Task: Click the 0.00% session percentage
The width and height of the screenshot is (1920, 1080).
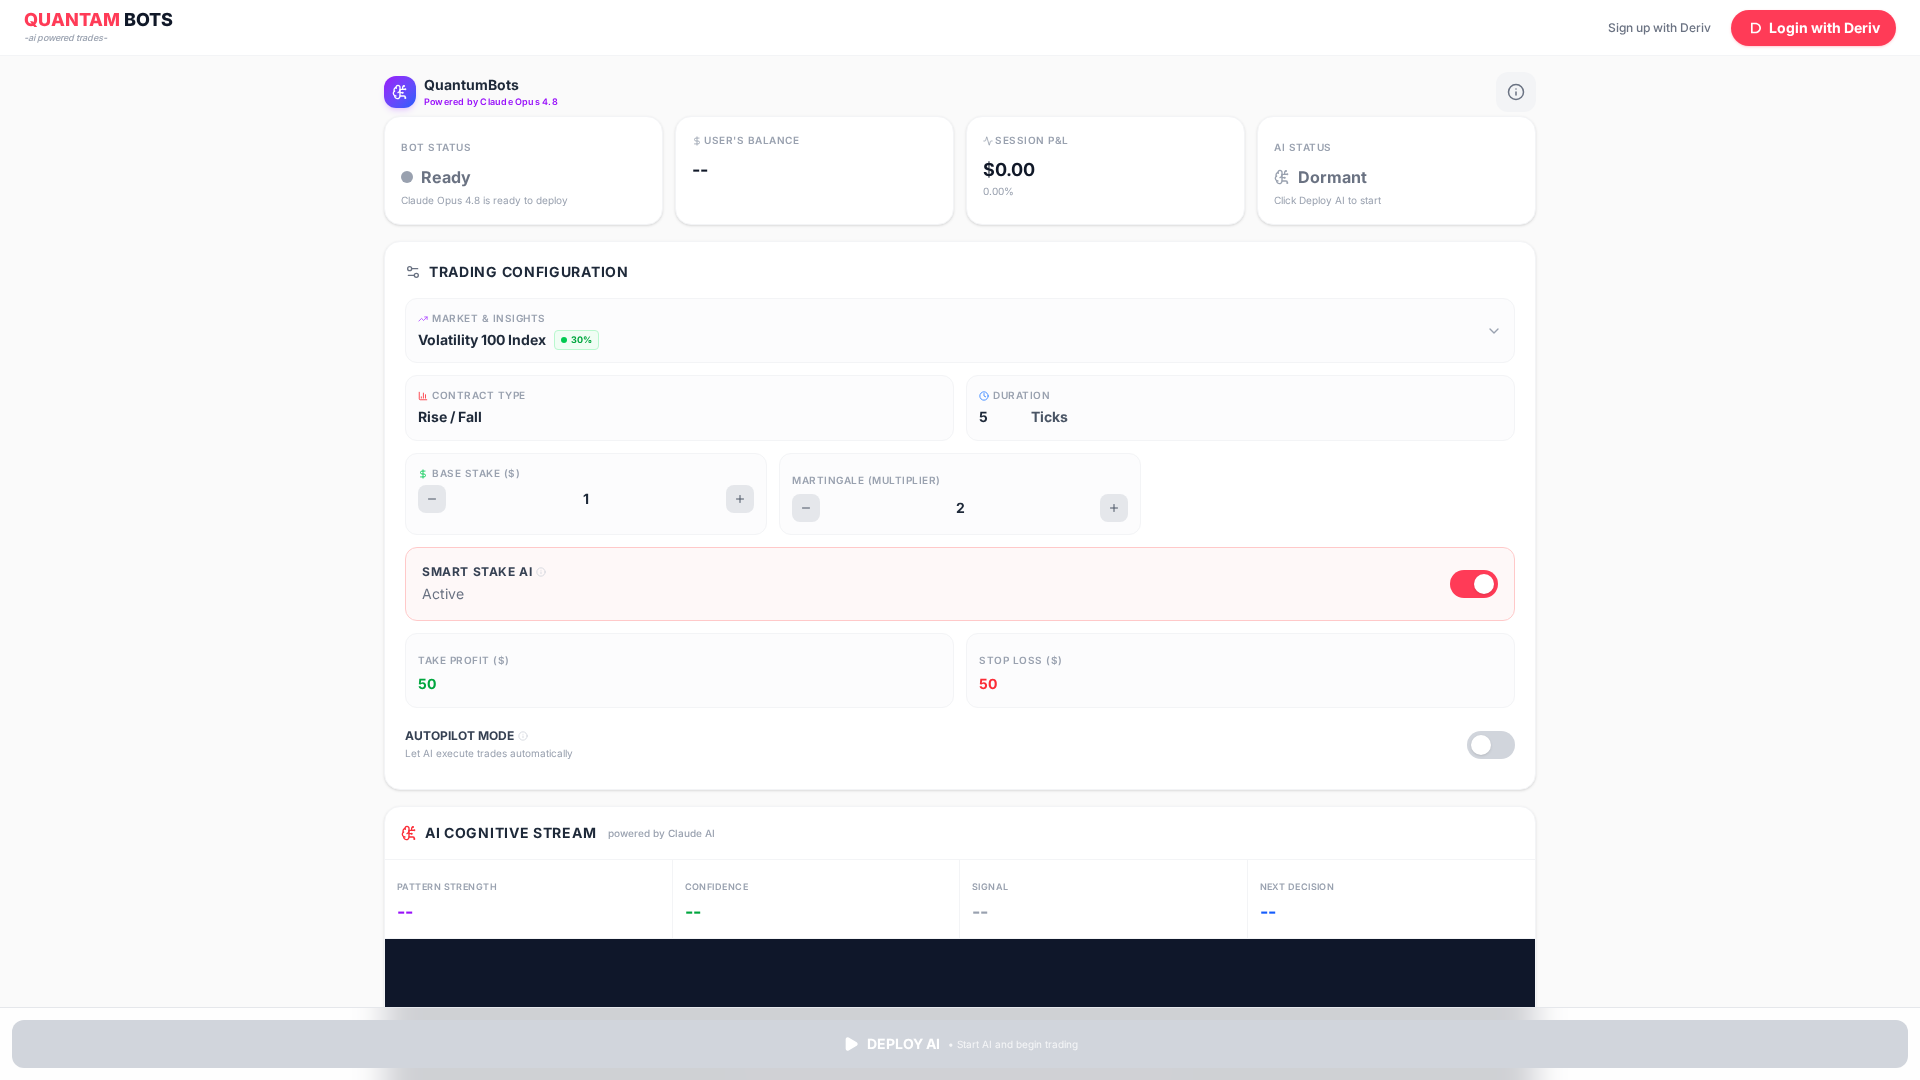Action: 998,192
